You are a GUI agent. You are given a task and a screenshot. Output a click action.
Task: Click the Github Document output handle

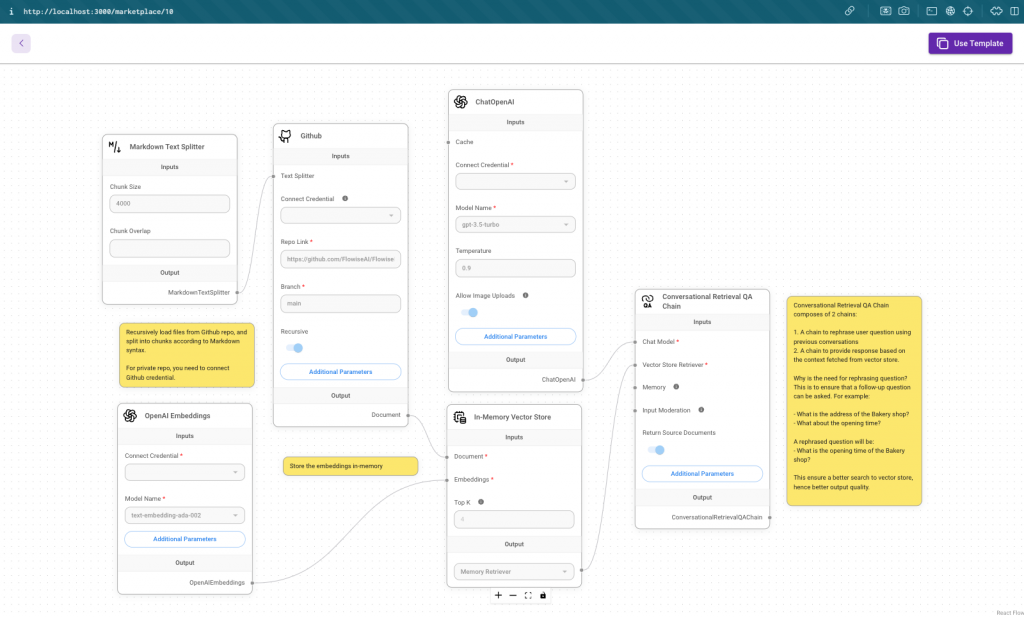[408, 415]
